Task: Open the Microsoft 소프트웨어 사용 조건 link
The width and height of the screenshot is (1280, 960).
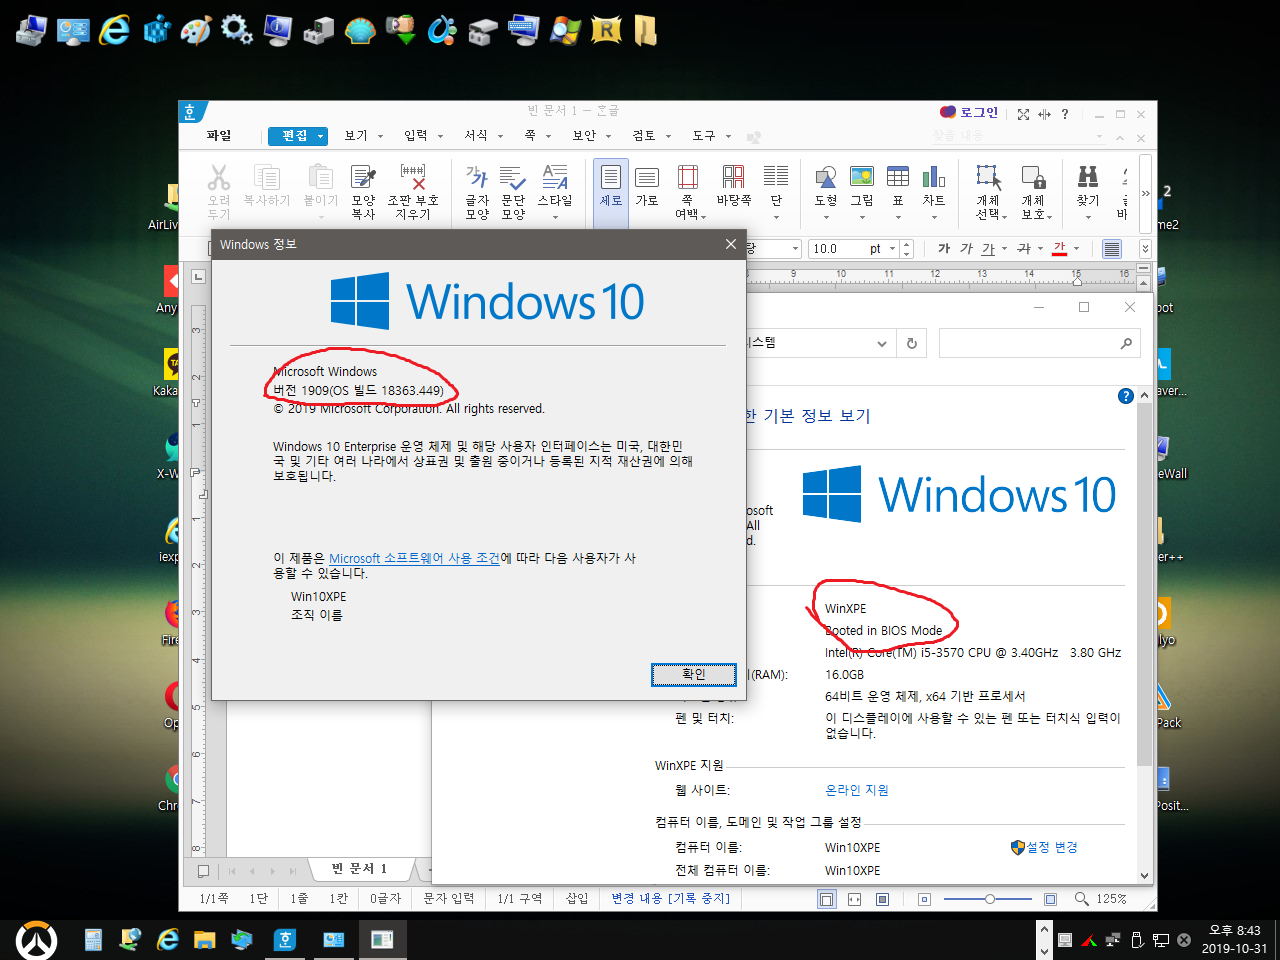Action: (414, 558)
